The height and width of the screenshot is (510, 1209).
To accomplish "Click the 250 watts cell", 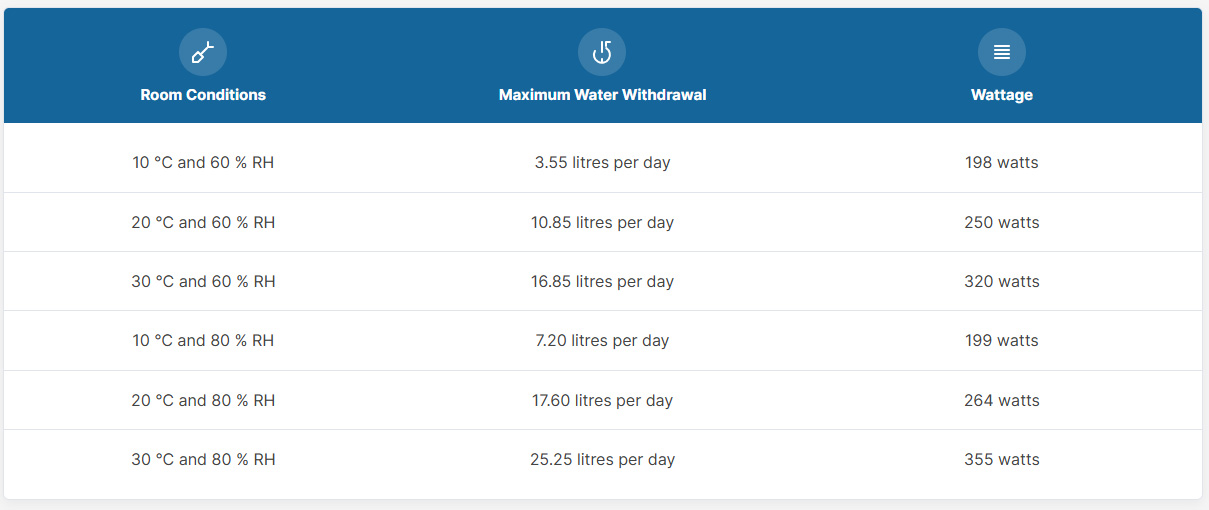I will 1002,222.
